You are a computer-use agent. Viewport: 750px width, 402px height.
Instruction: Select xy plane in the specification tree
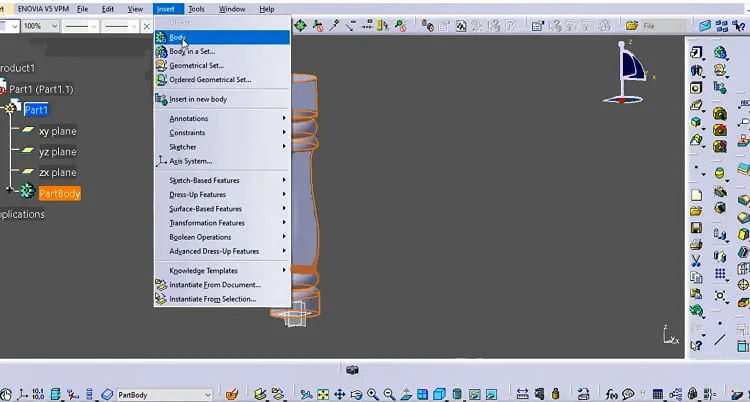pos(57,131)
